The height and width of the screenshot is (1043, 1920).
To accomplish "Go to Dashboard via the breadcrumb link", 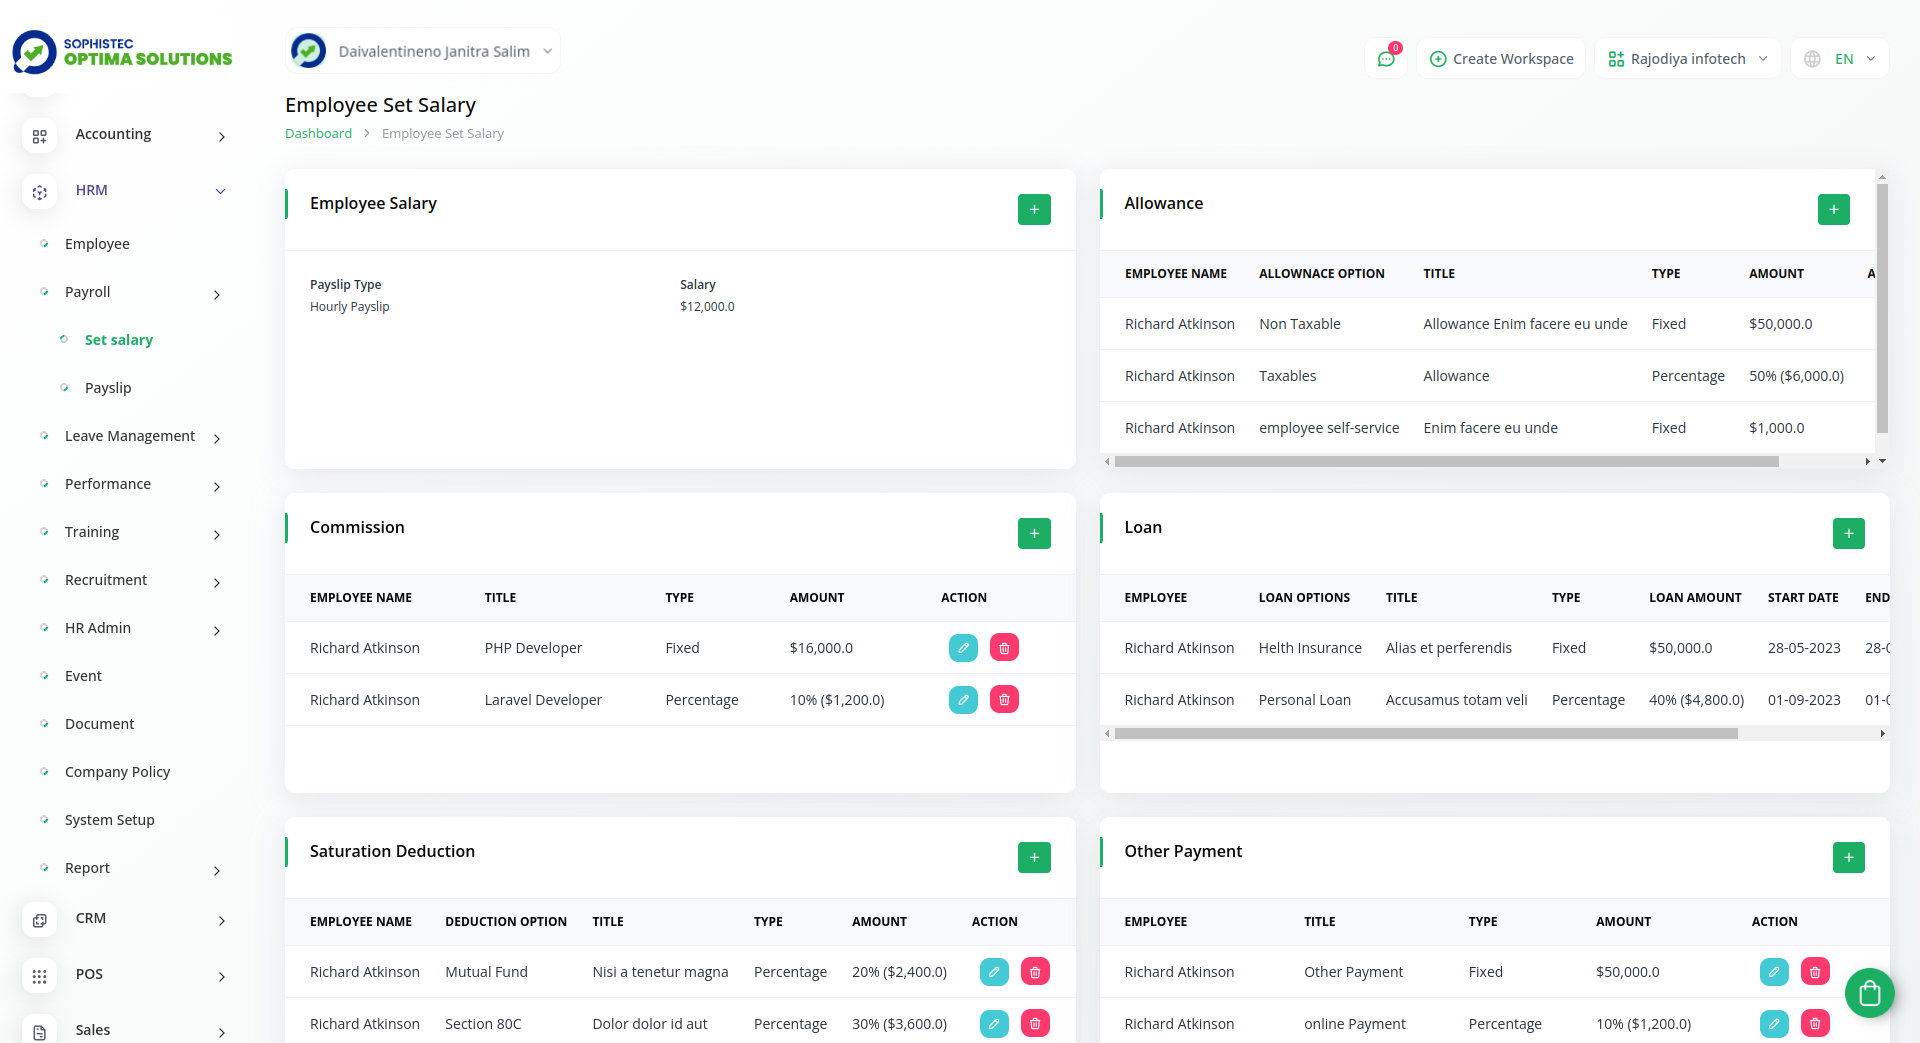I will tap(318, 132).
